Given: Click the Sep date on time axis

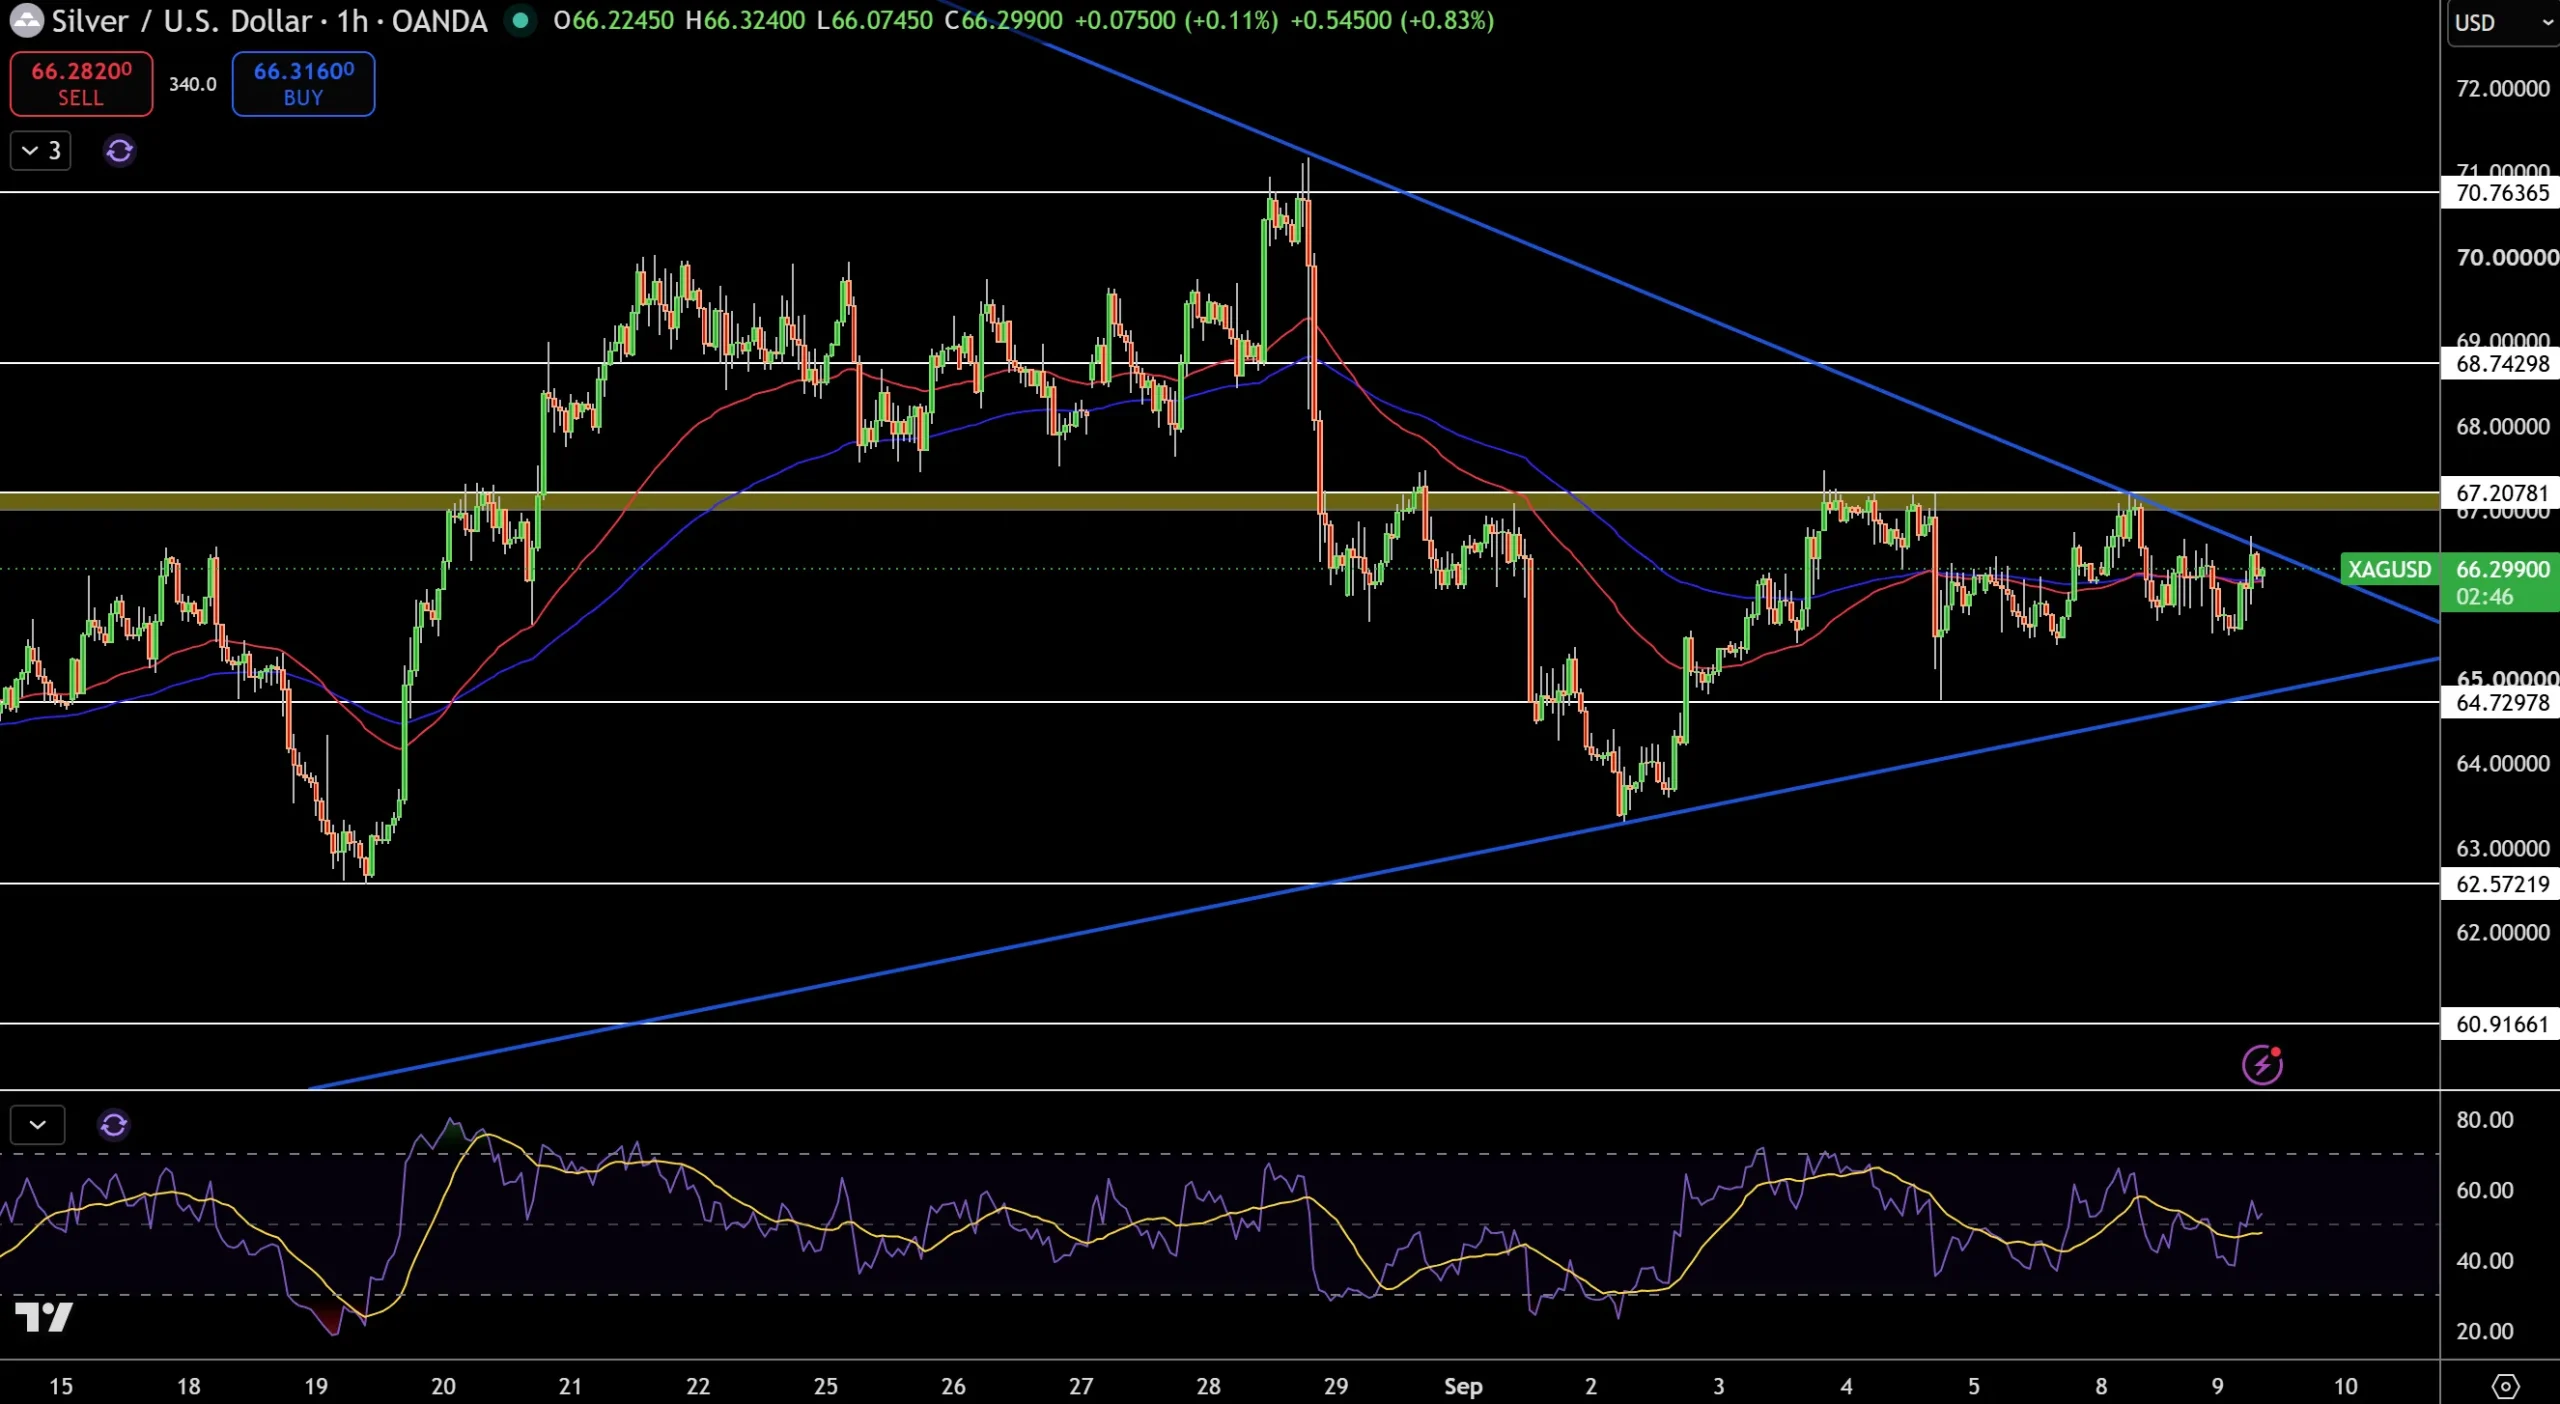Looking at the screenshot, I should (1463, 1386).
